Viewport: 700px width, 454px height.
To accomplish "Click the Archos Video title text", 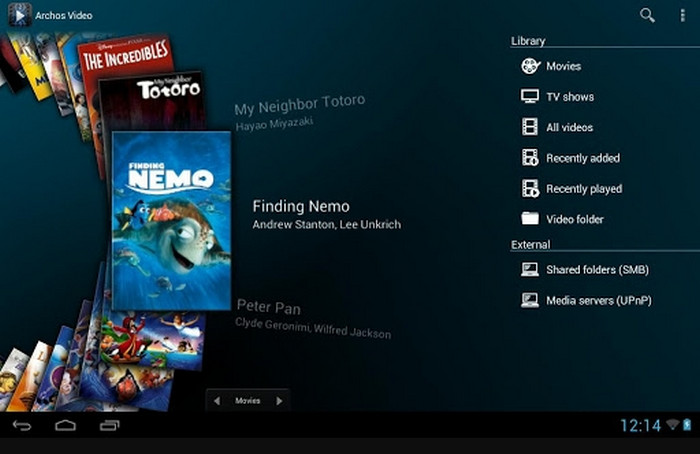I will [x=64, y=16].
